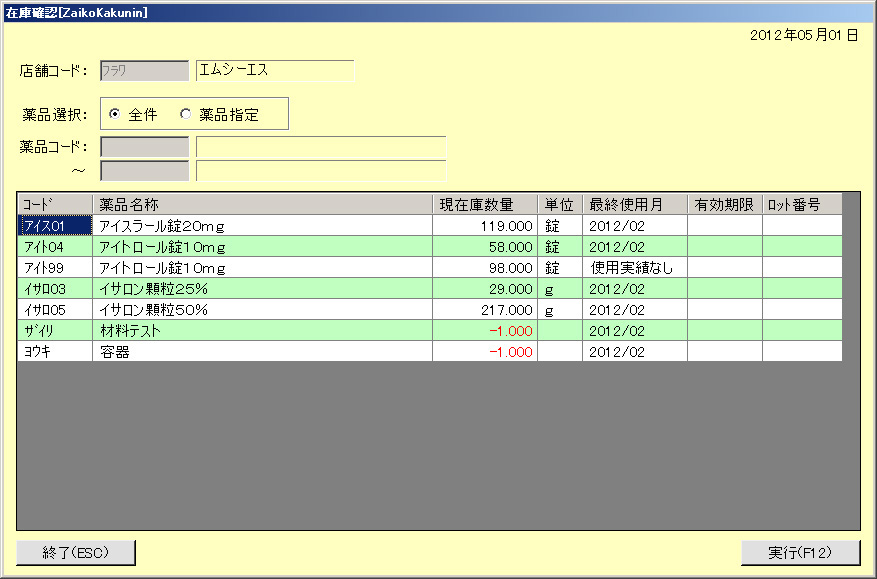The image size is (877, 579).
Task: Click the date 2012年05月01日
Action: [x=804, y=35]
